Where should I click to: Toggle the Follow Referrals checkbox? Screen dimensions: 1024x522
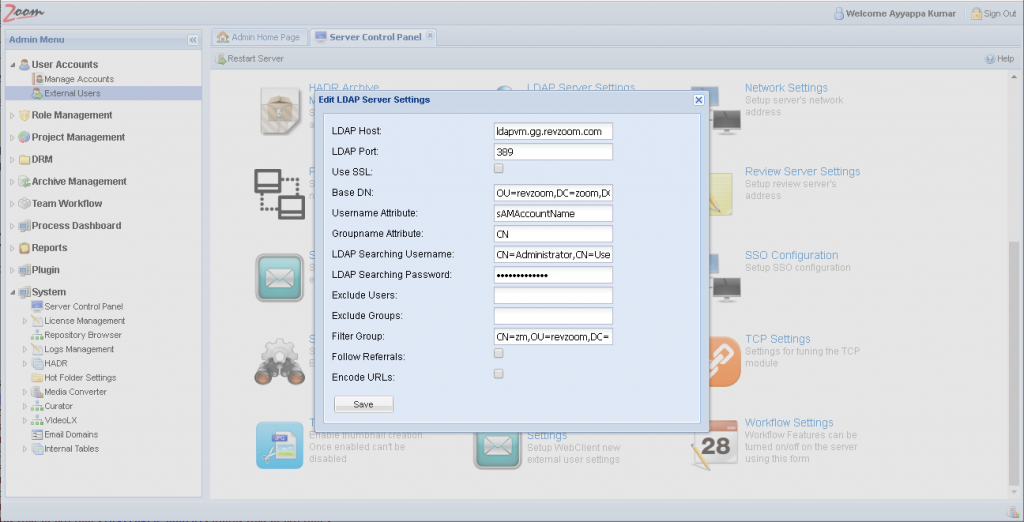499,353
